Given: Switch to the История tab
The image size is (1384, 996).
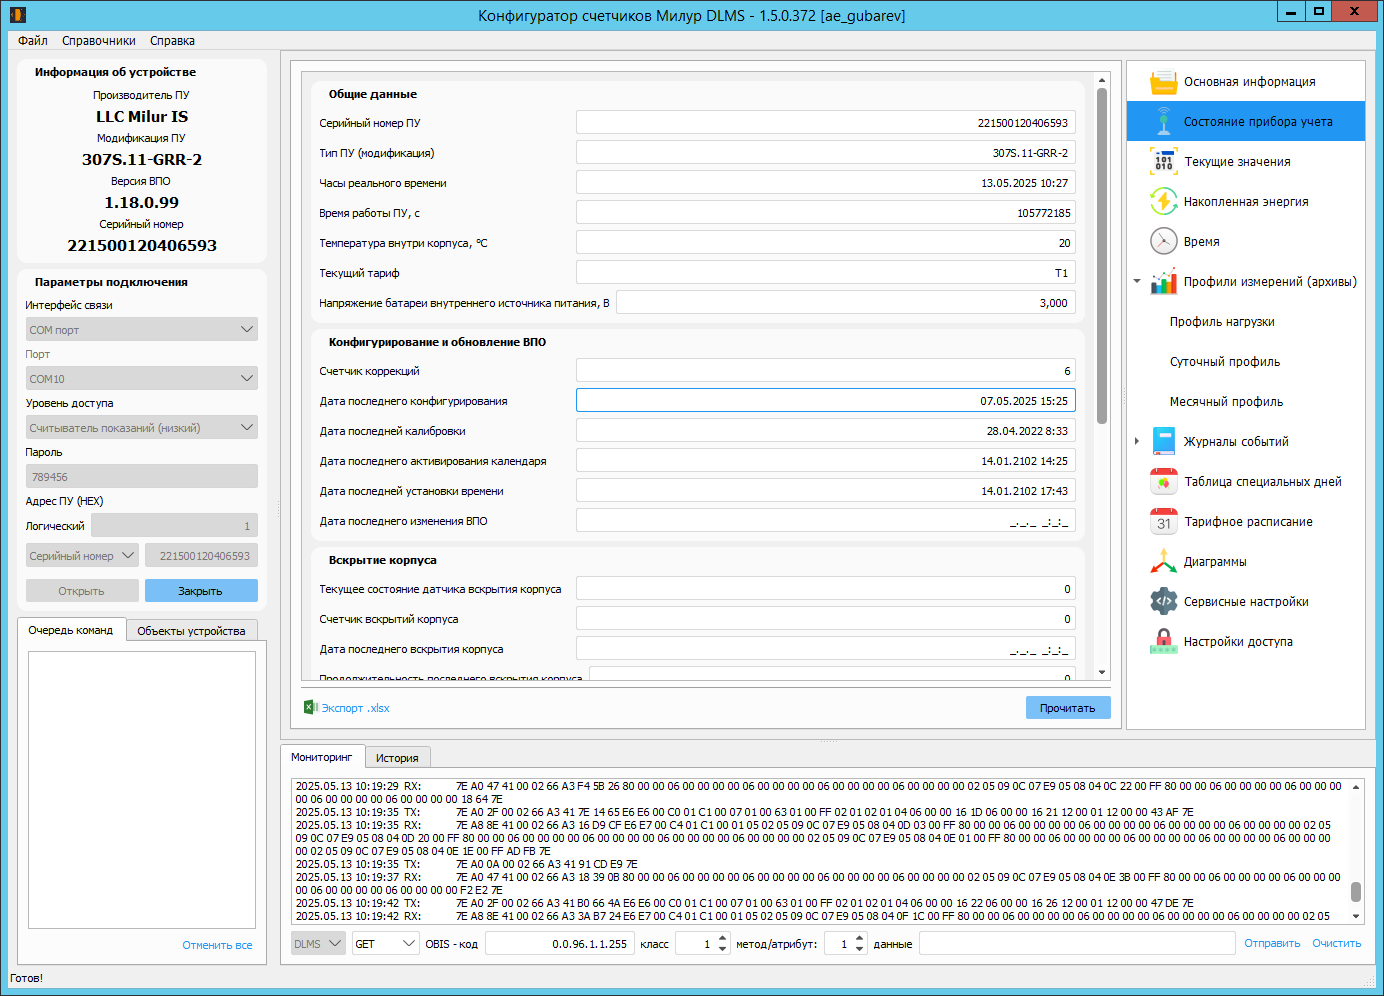Looking at the screenshot, I should (397, 758).
